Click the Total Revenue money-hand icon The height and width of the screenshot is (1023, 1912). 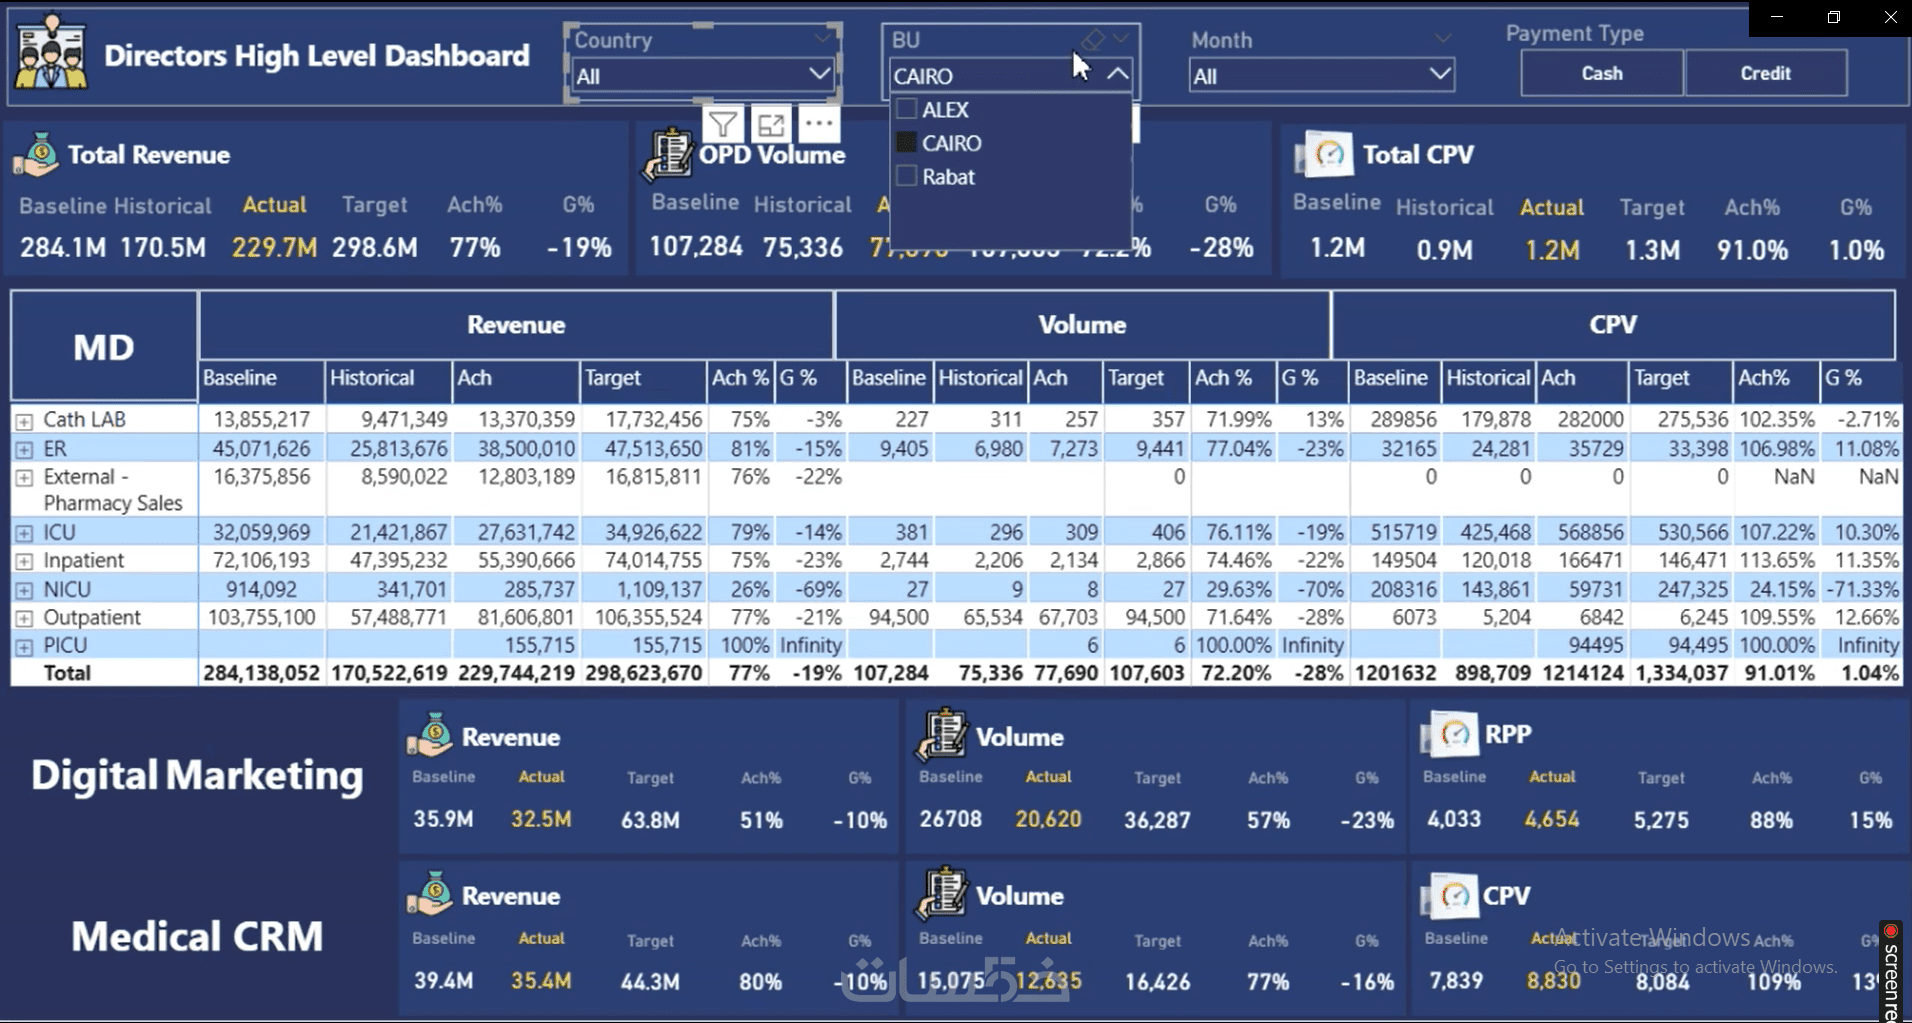pyautogui.click(x=37, y=155)
